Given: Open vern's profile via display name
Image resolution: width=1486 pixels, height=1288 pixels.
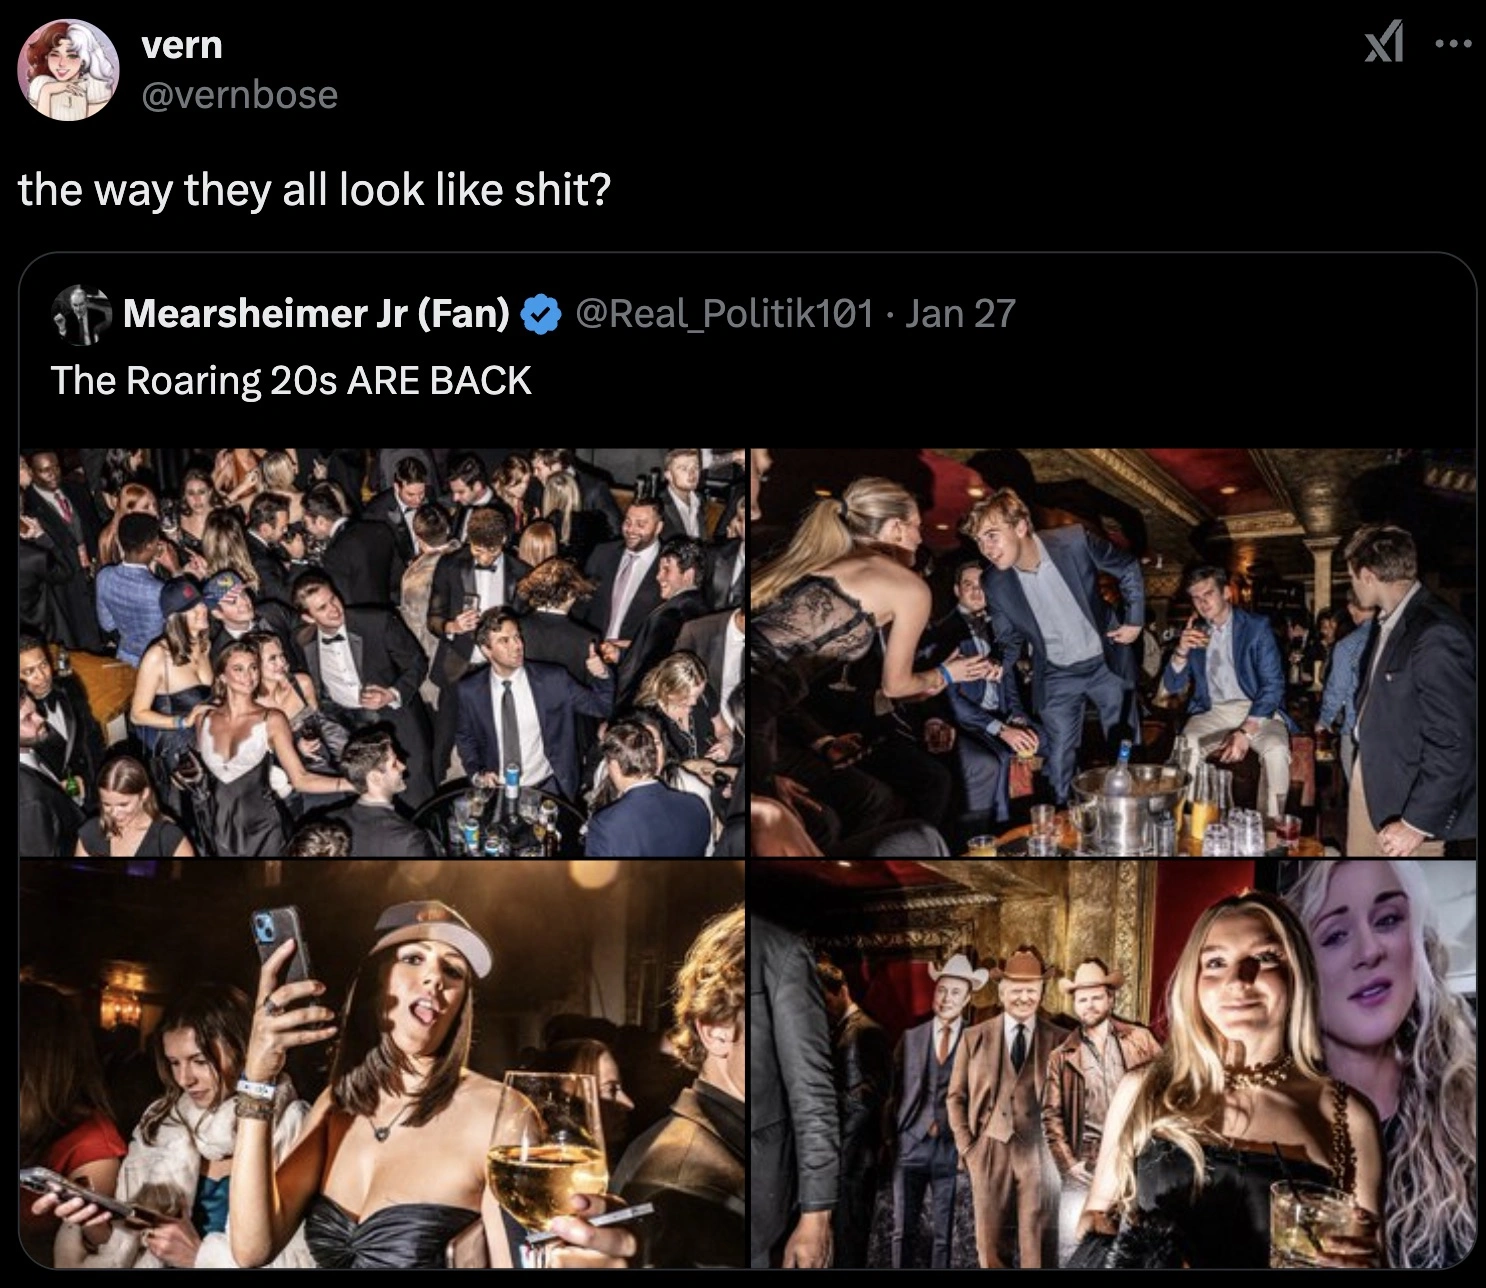Looking at the screenshot, I should (x=182, y=45).
